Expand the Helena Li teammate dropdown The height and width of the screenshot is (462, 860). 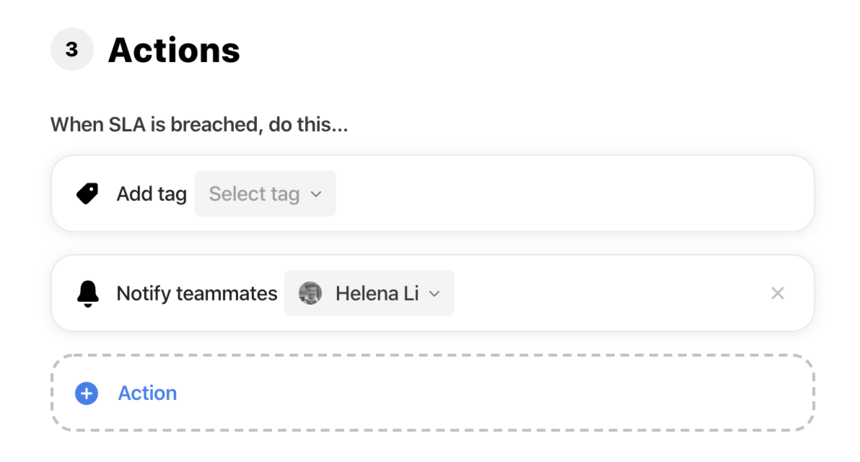(x=369, y=293)
